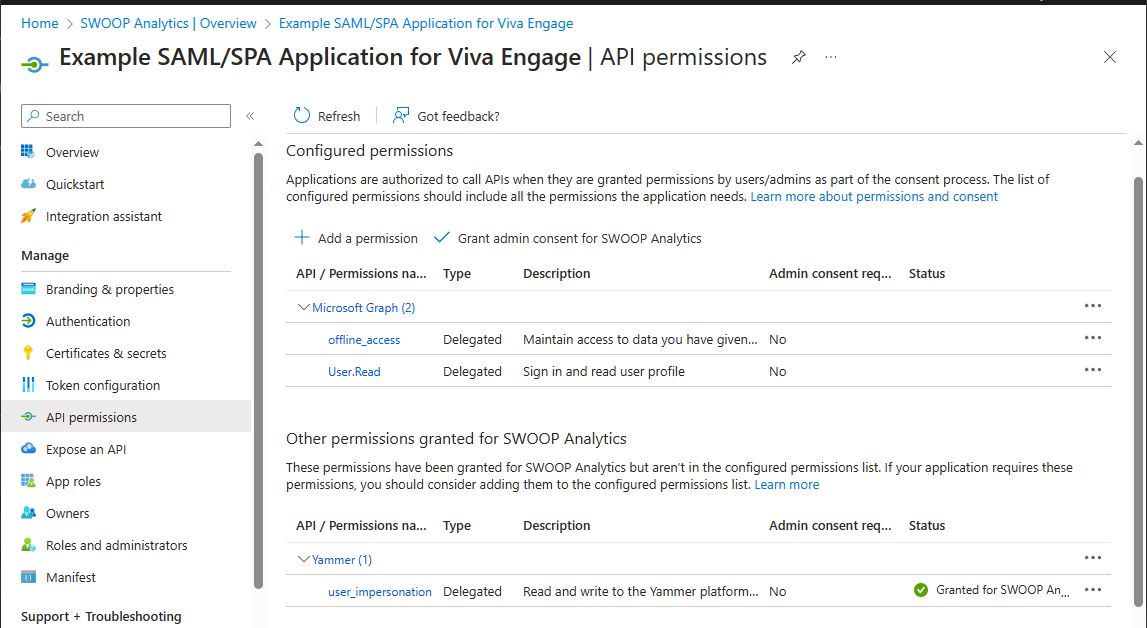The width and height of the screenshot is (1147, 628).
Task: Open ellipsis menu for user_impersonation row
Action: click(1093, 590)
